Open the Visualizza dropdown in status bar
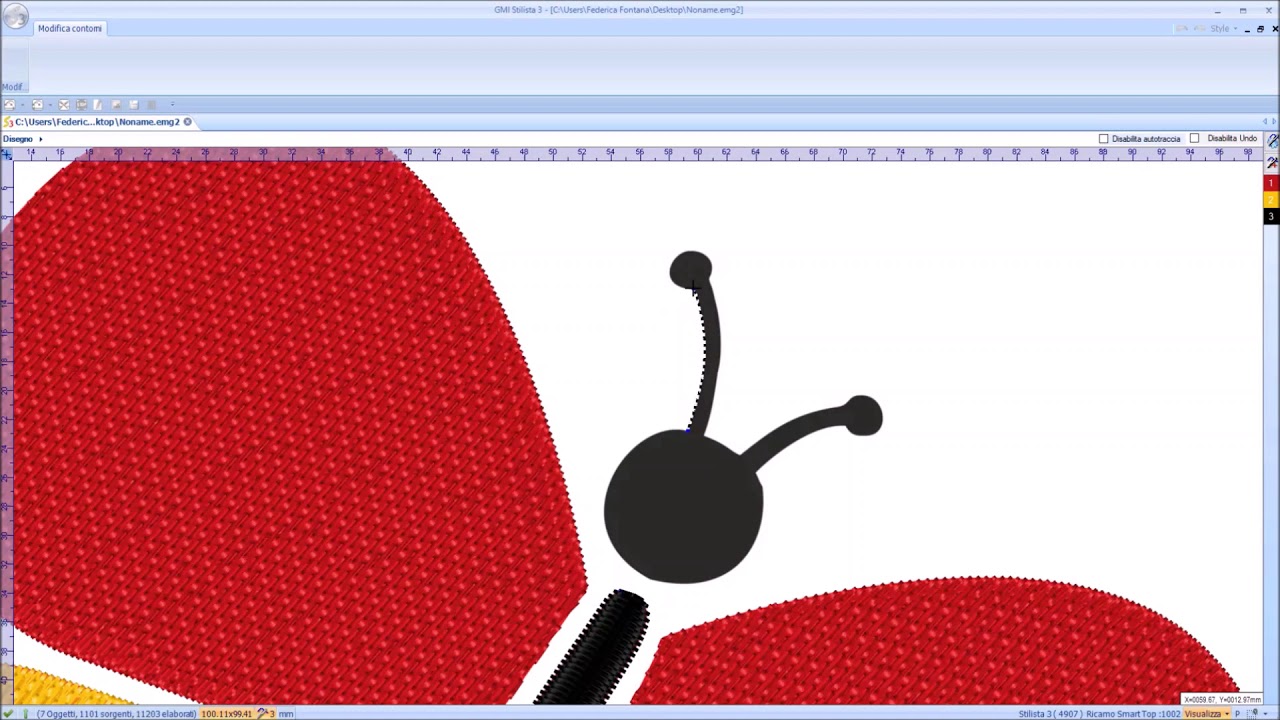Viewport: 1280px width, 720px height. click(x=1207, y=714)
